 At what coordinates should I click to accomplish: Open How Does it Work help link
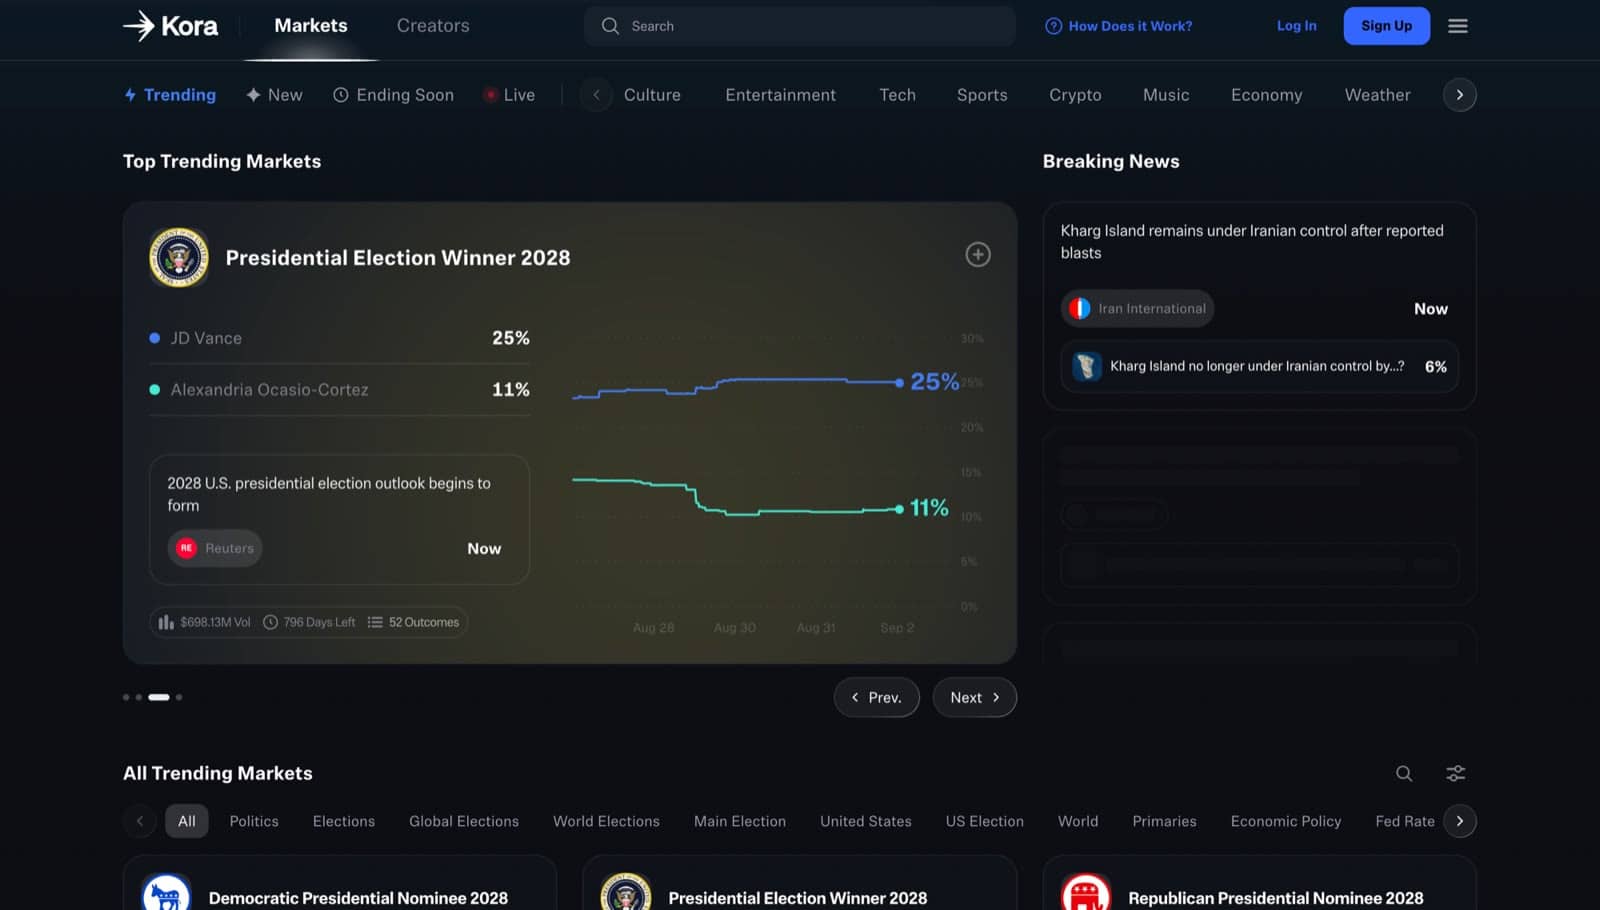tap(1119, 26)
